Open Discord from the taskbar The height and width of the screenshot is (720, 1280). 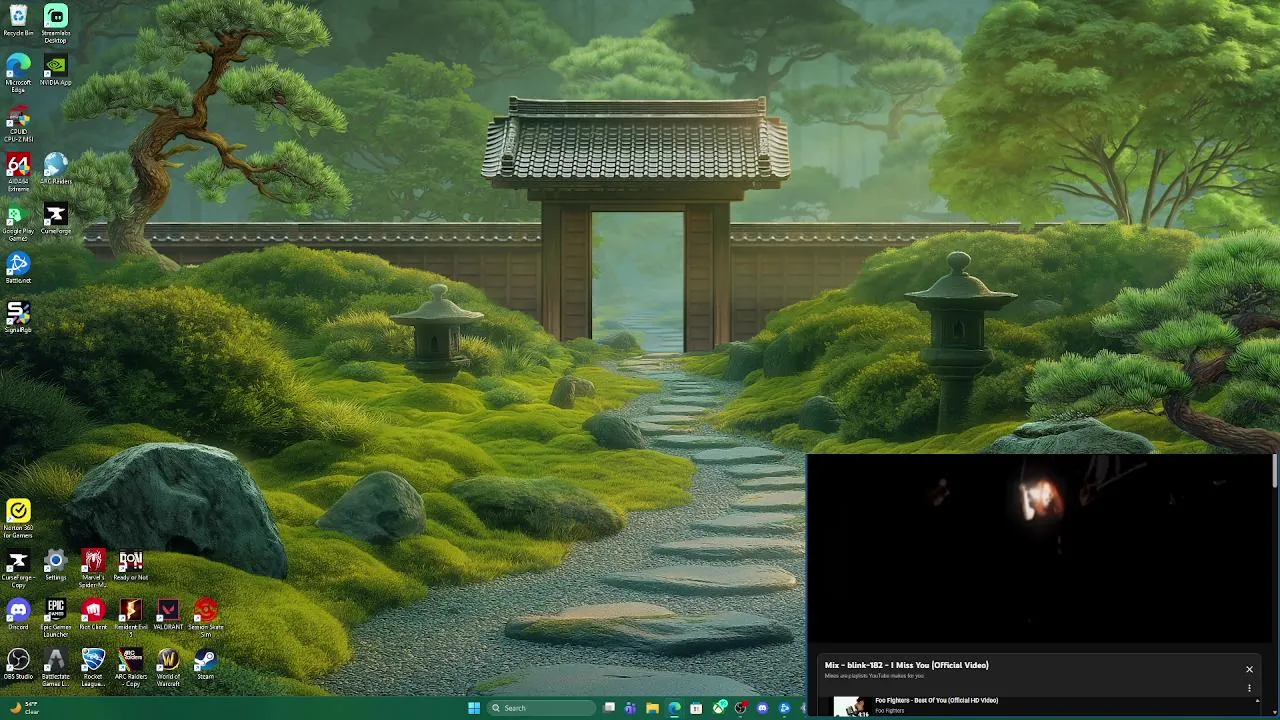click(x=762, y=708)
